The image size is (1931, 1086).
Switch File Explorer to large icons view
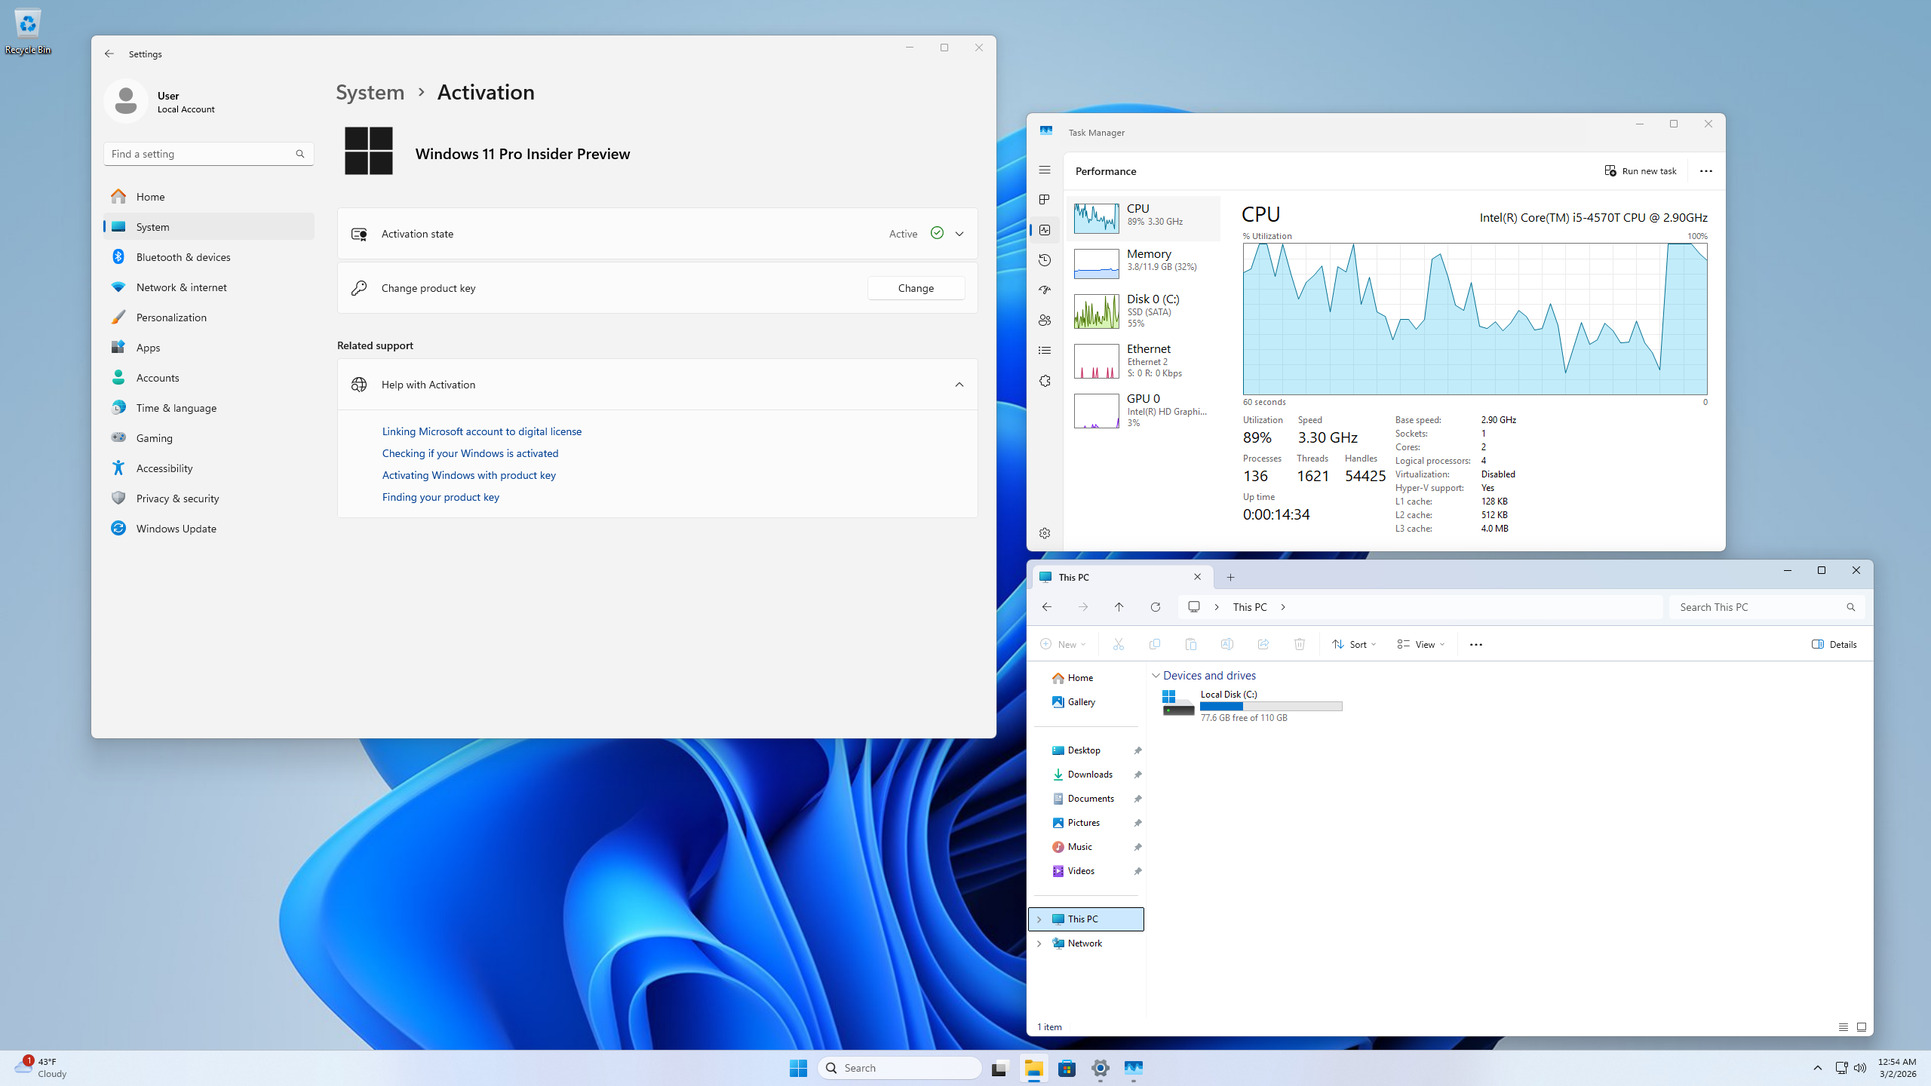(1861, 1027)
